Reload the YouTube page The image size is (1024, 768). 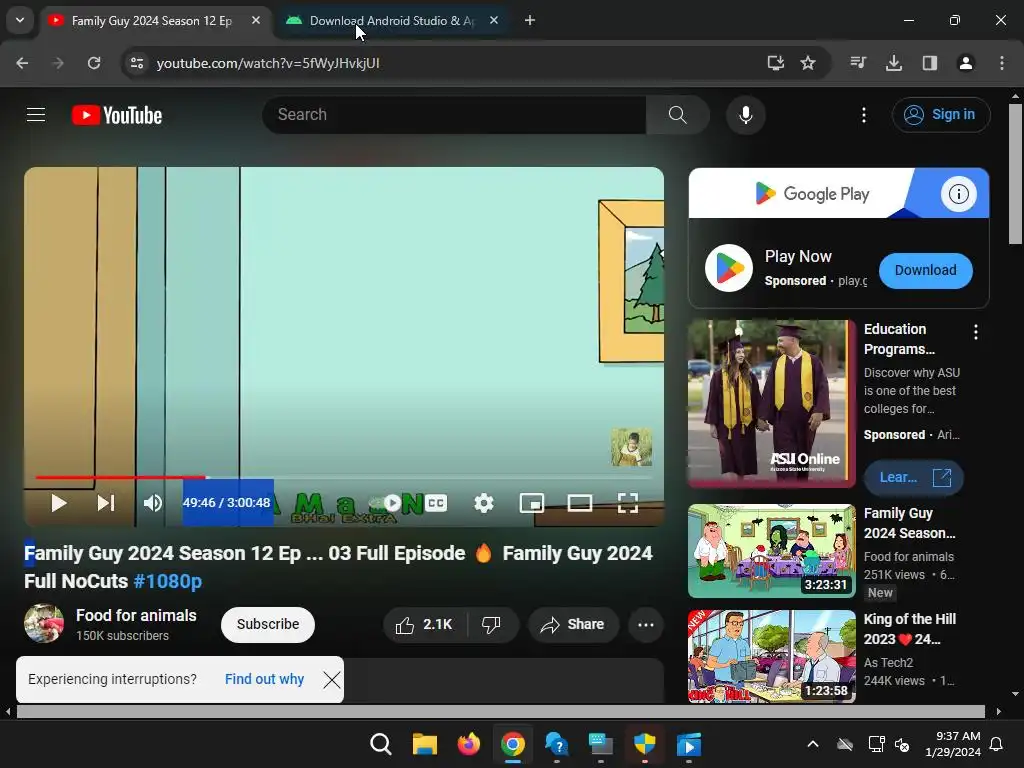coord(94,63)
